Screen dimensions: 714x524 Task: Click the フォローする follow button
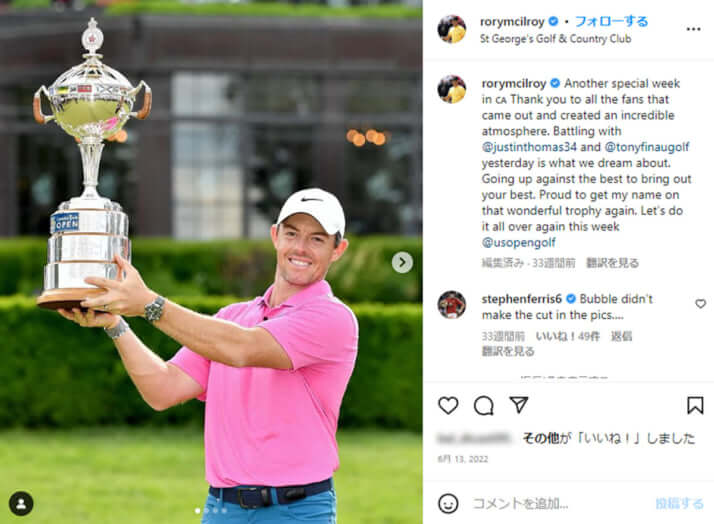click(x=611, y=21)
